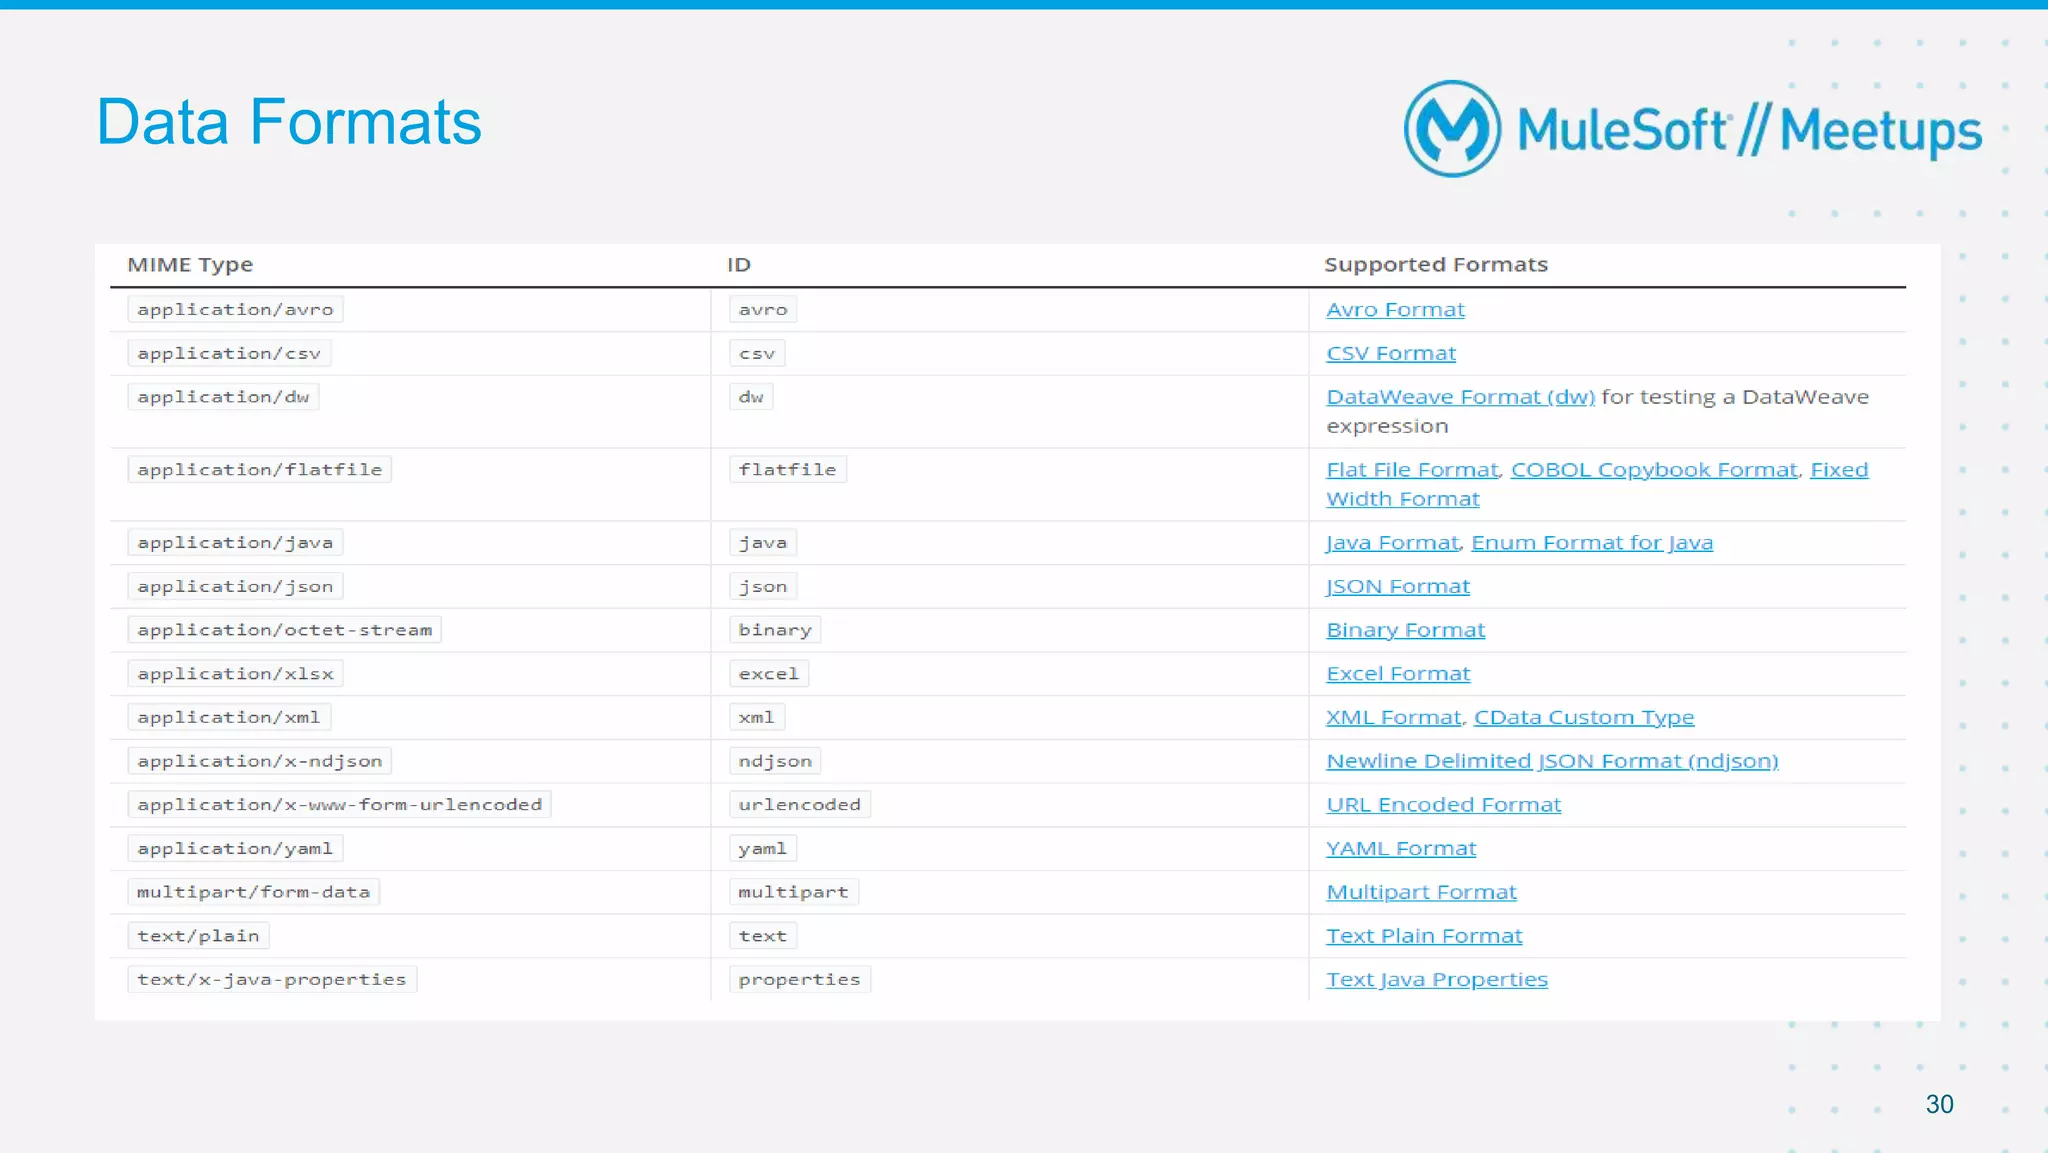This screenshot has height=1153, width=2048.
Task: Click the MIME Type column header
Action: (190, 265)
